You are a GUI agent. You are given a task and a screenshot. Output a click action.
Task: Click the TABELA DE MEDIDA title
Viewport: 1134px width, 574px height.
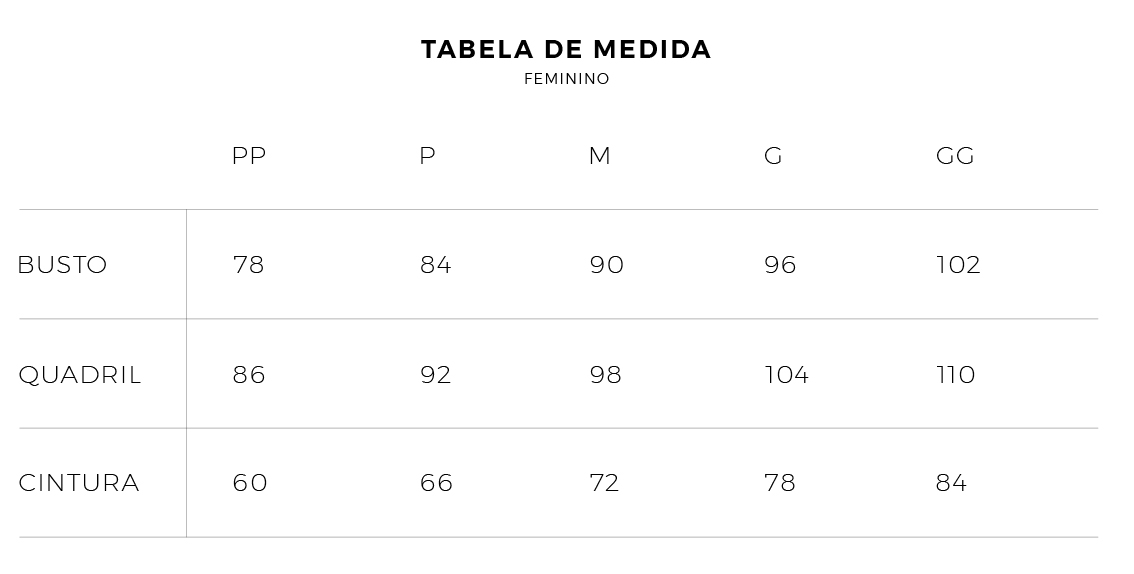[x=566, y=50]
